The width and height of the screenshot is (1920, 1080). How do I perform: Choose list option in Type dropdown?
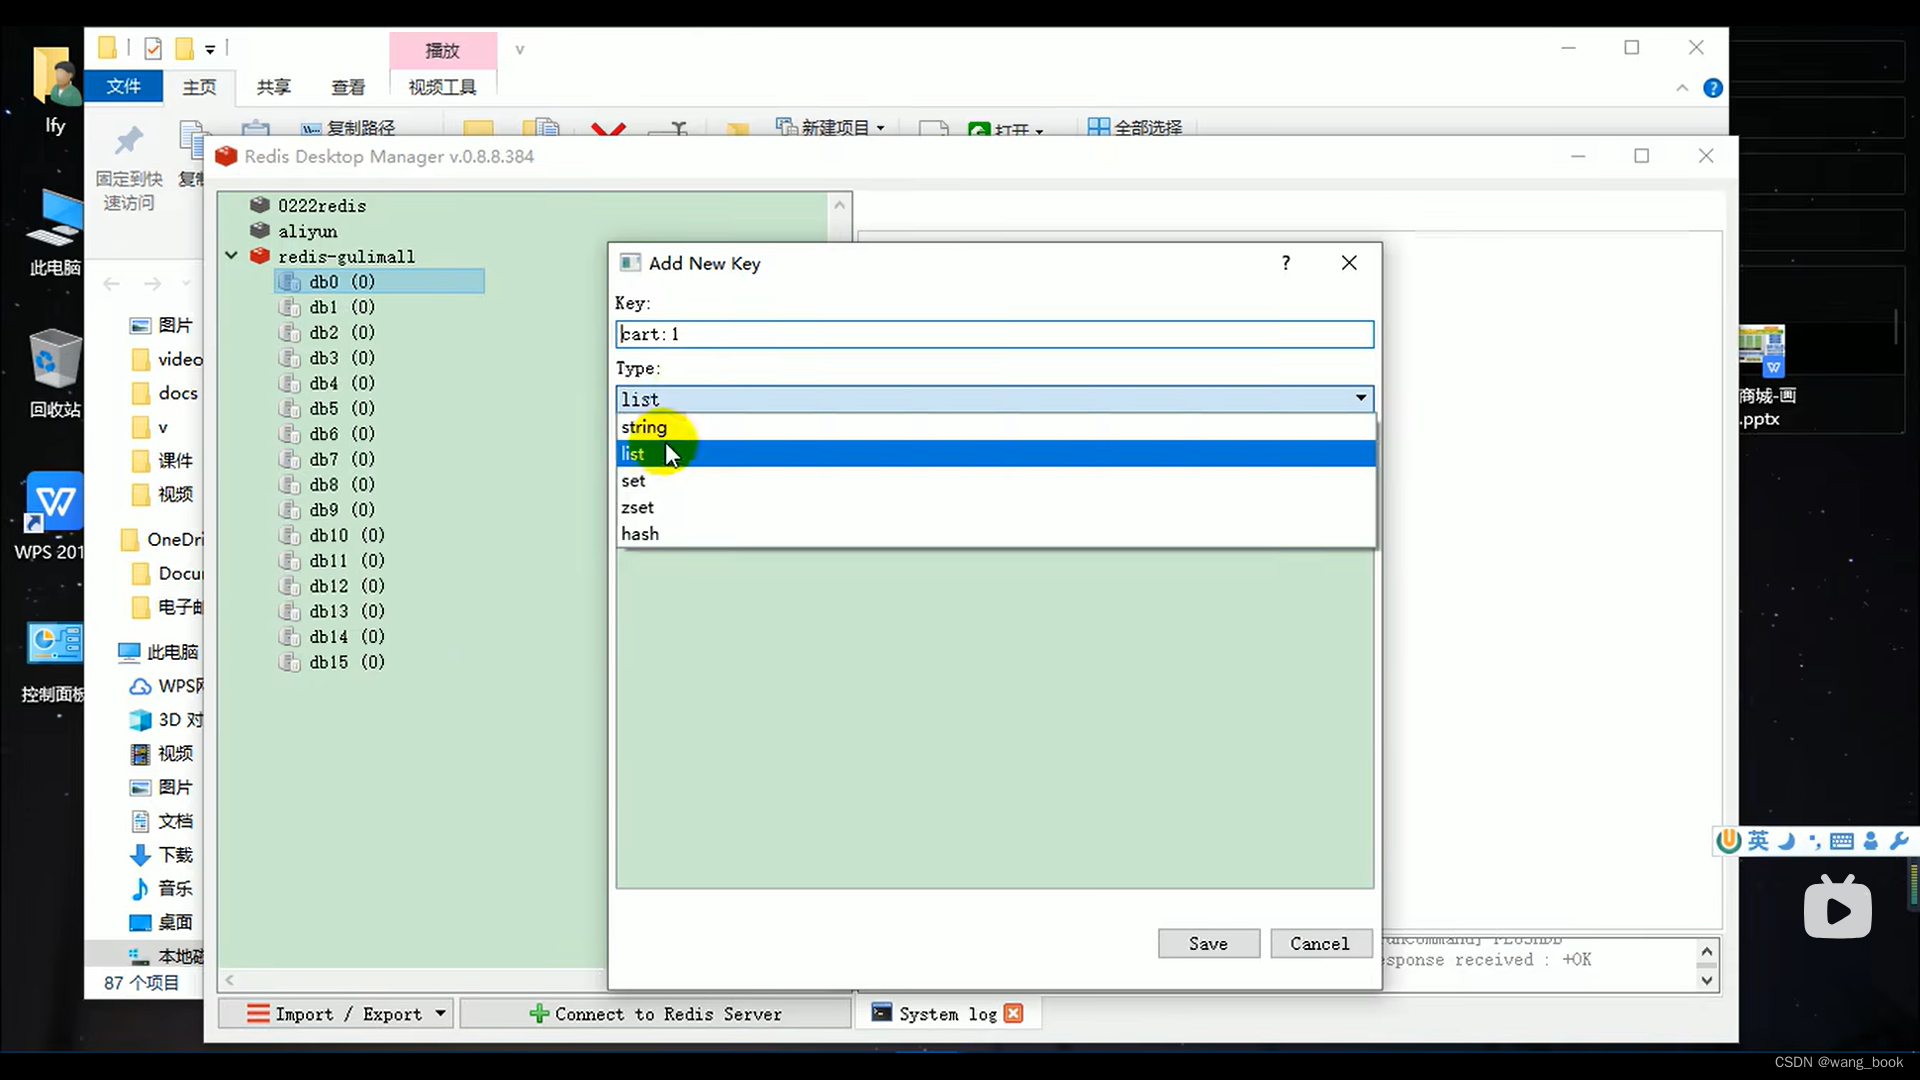pos(995,454)
